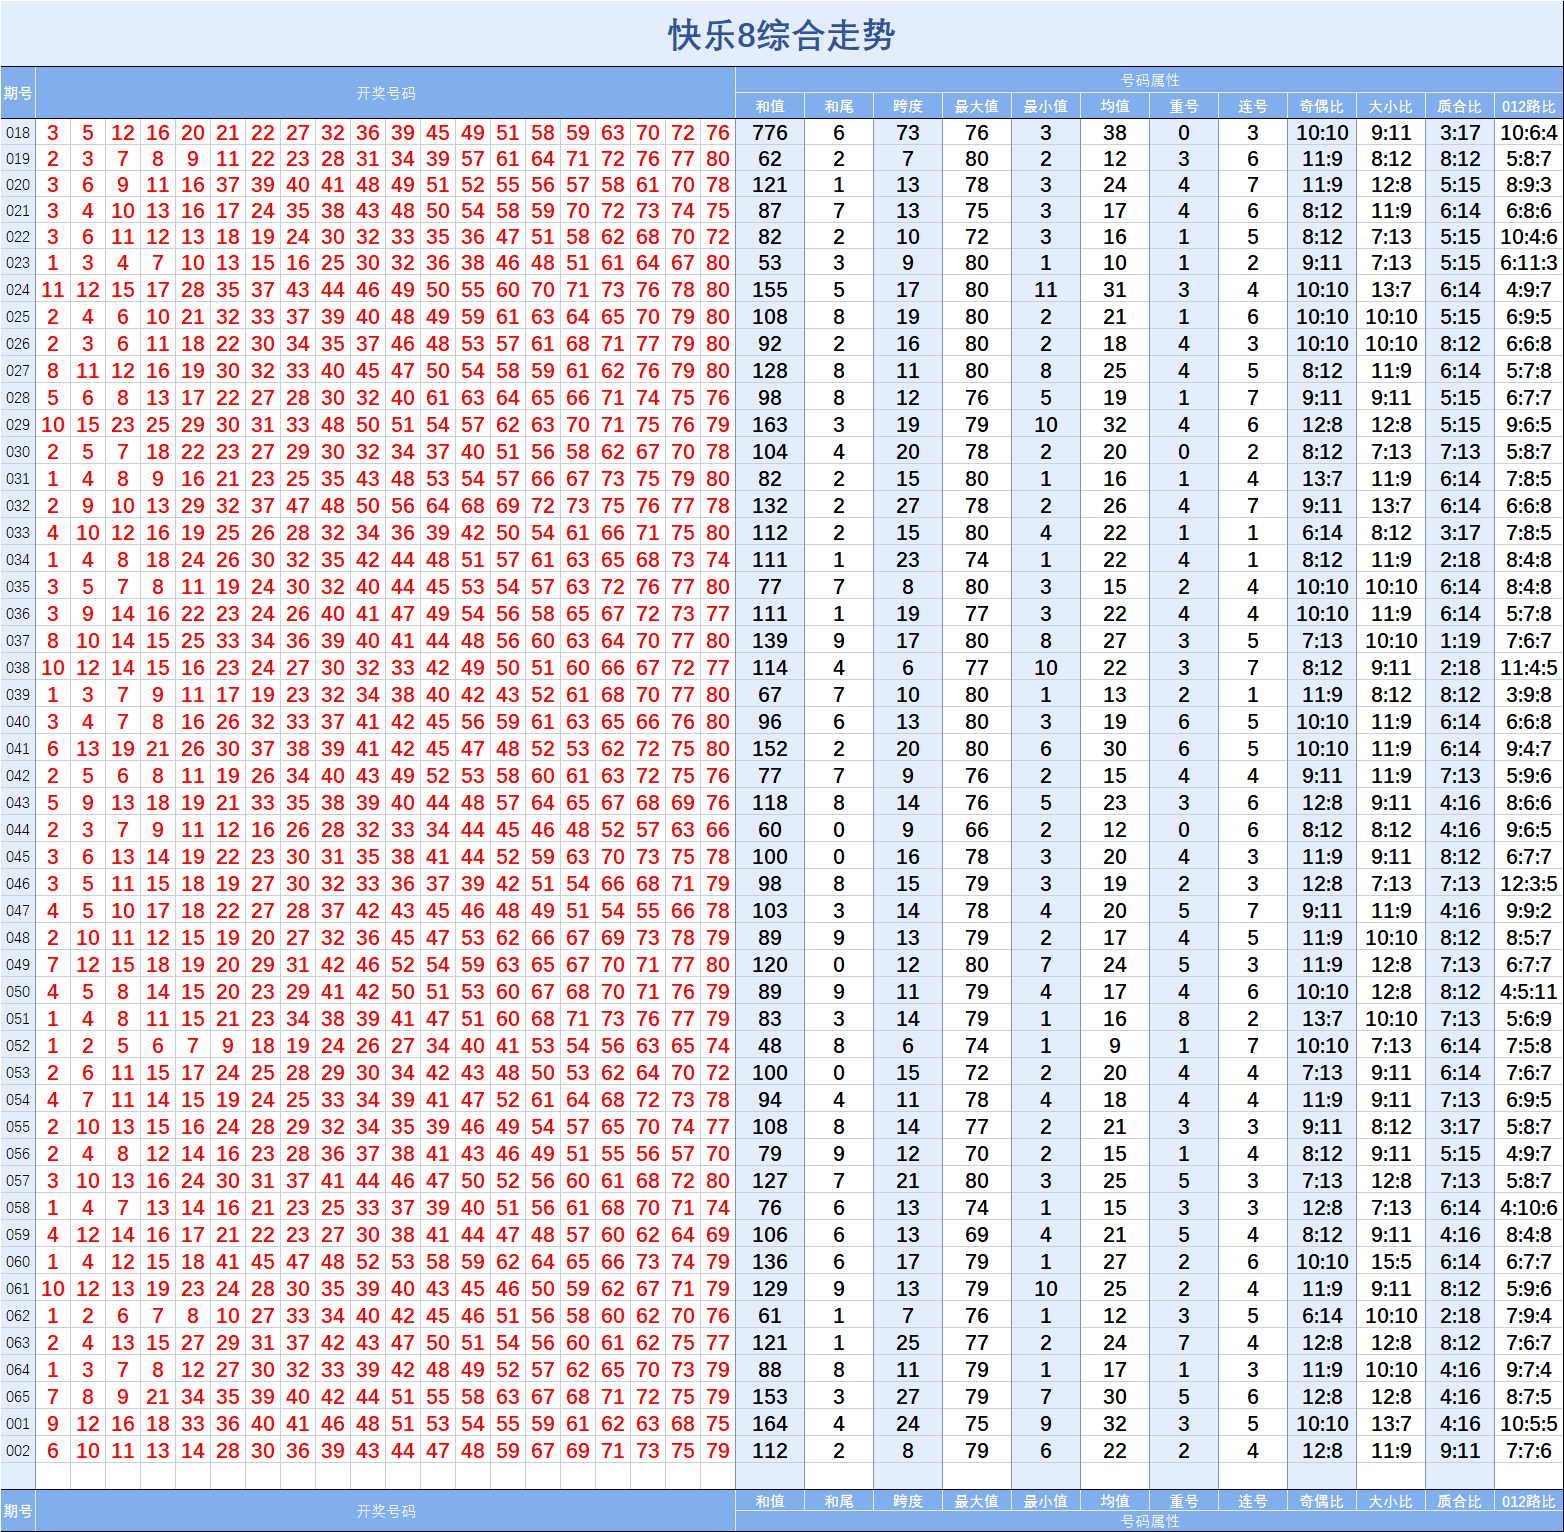Click 最大值 value 66 in row 044
This screenshot has width=1564, height=1532.
coord(977,830)
